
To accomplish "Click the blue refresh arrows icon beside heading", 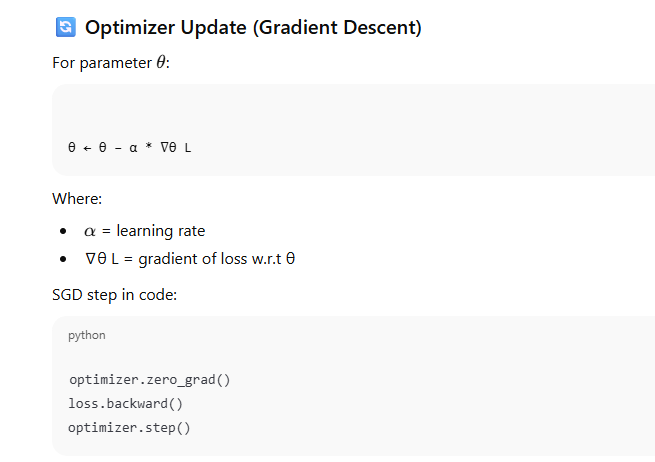I will click(x=66, y=28).
